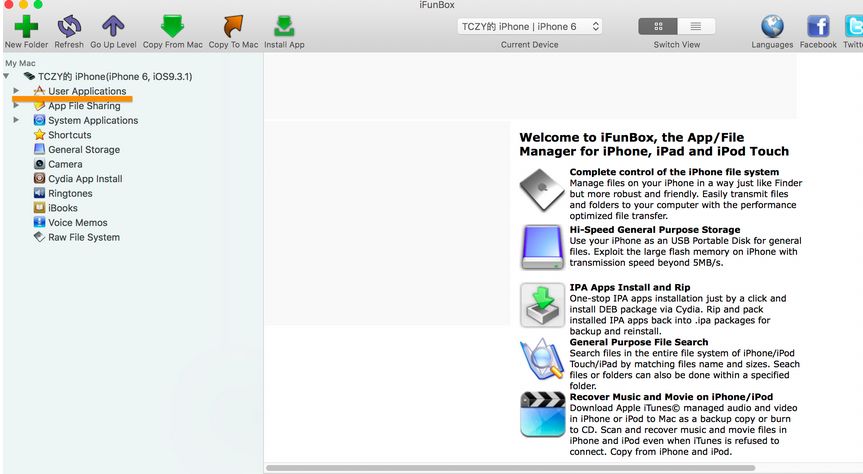Click the Raw File System icon
863x474 pixels.
click(x=39, y=237)
